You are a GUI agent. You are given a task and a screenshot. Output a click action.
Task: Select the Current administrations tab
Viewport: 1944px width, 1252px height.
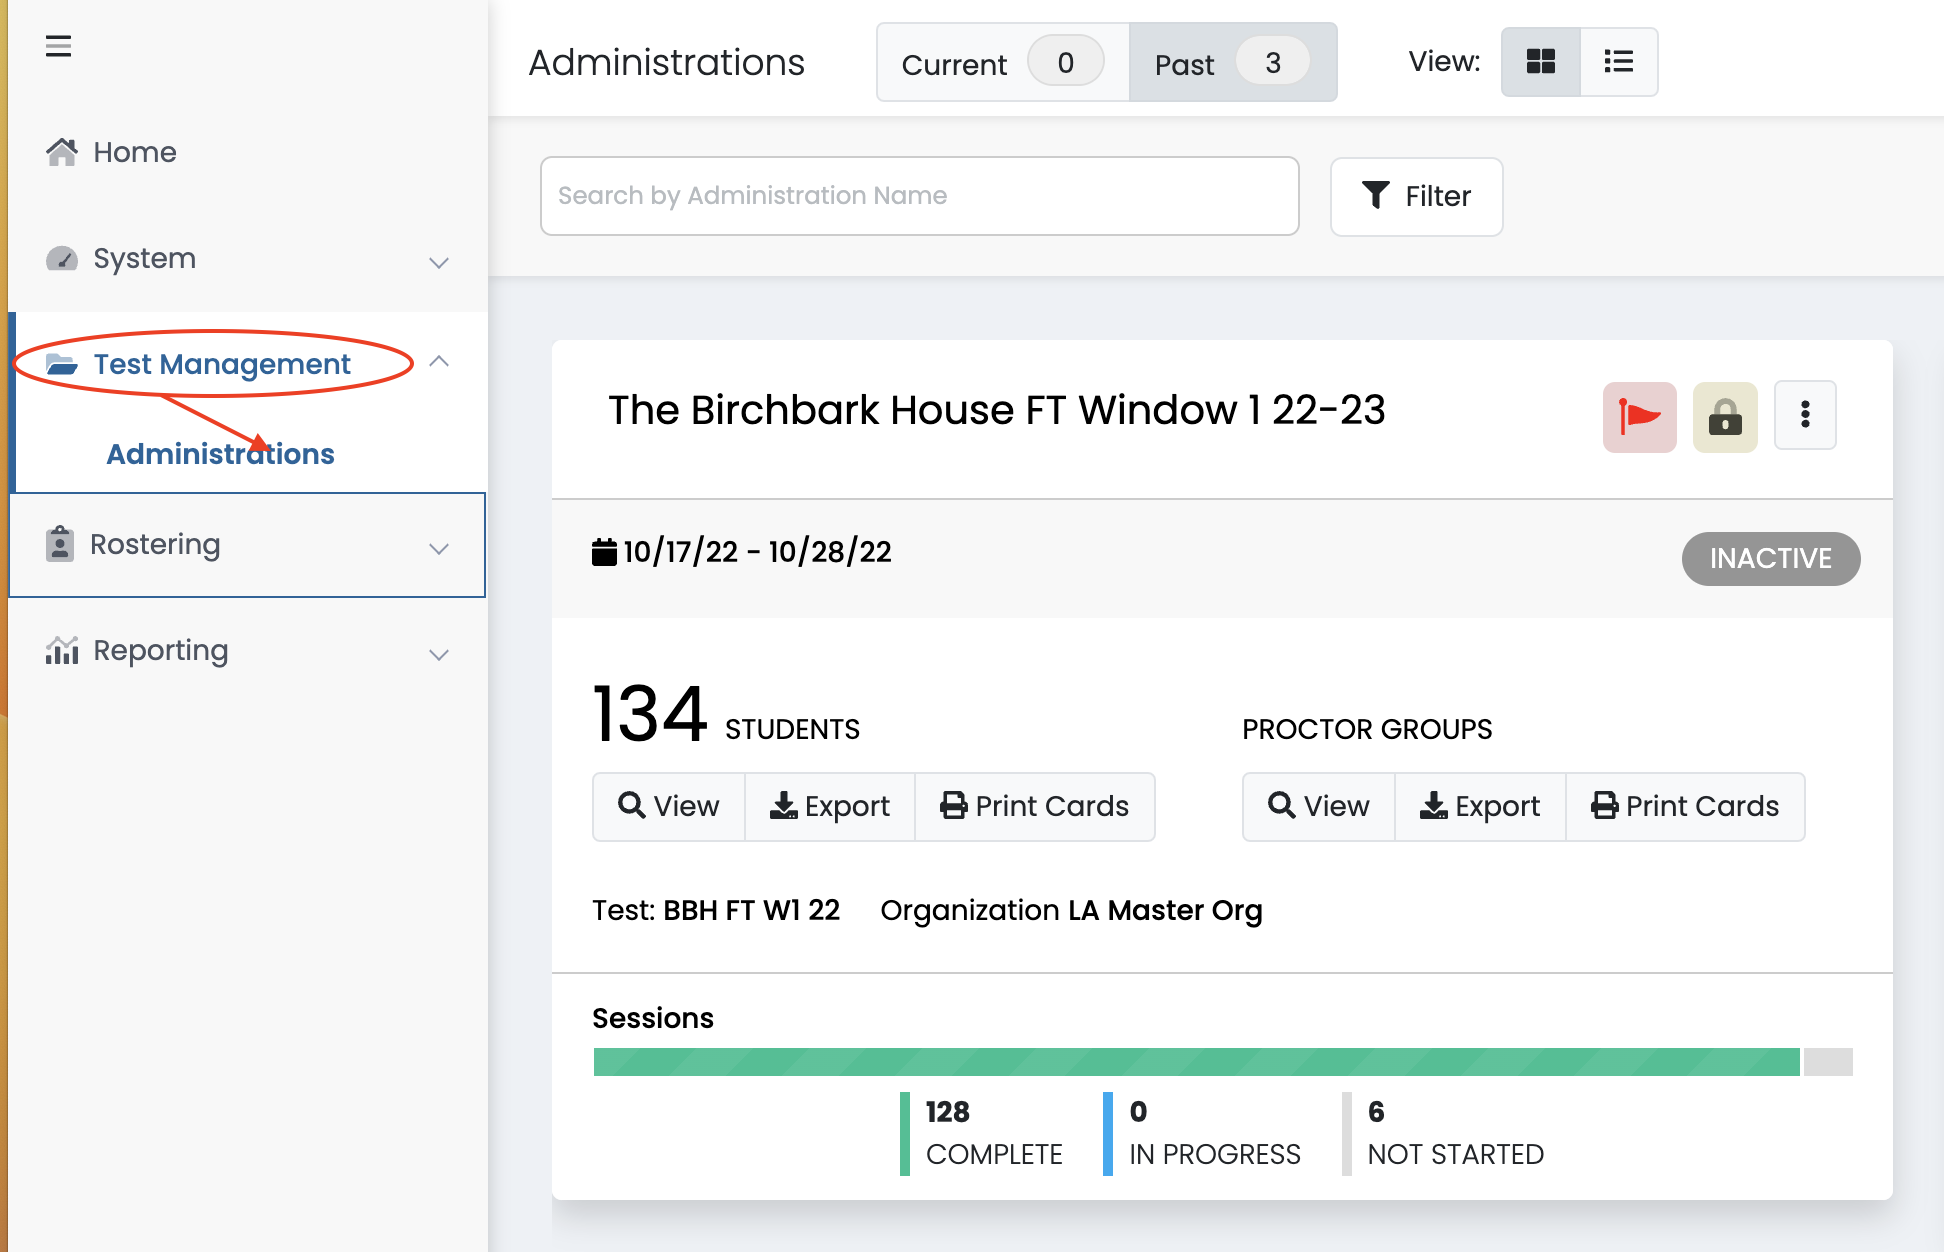[x=1002, y=63]
